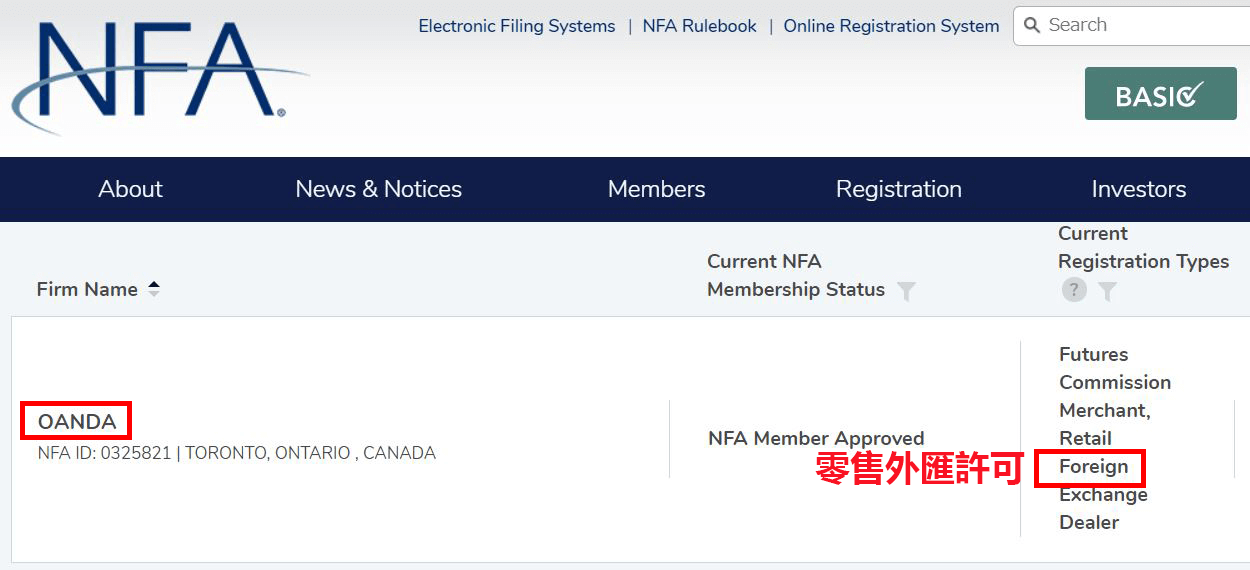Click Current NFA Membership Status header
Viewport: 1250px width, 570px height.
tap(796, 275)
